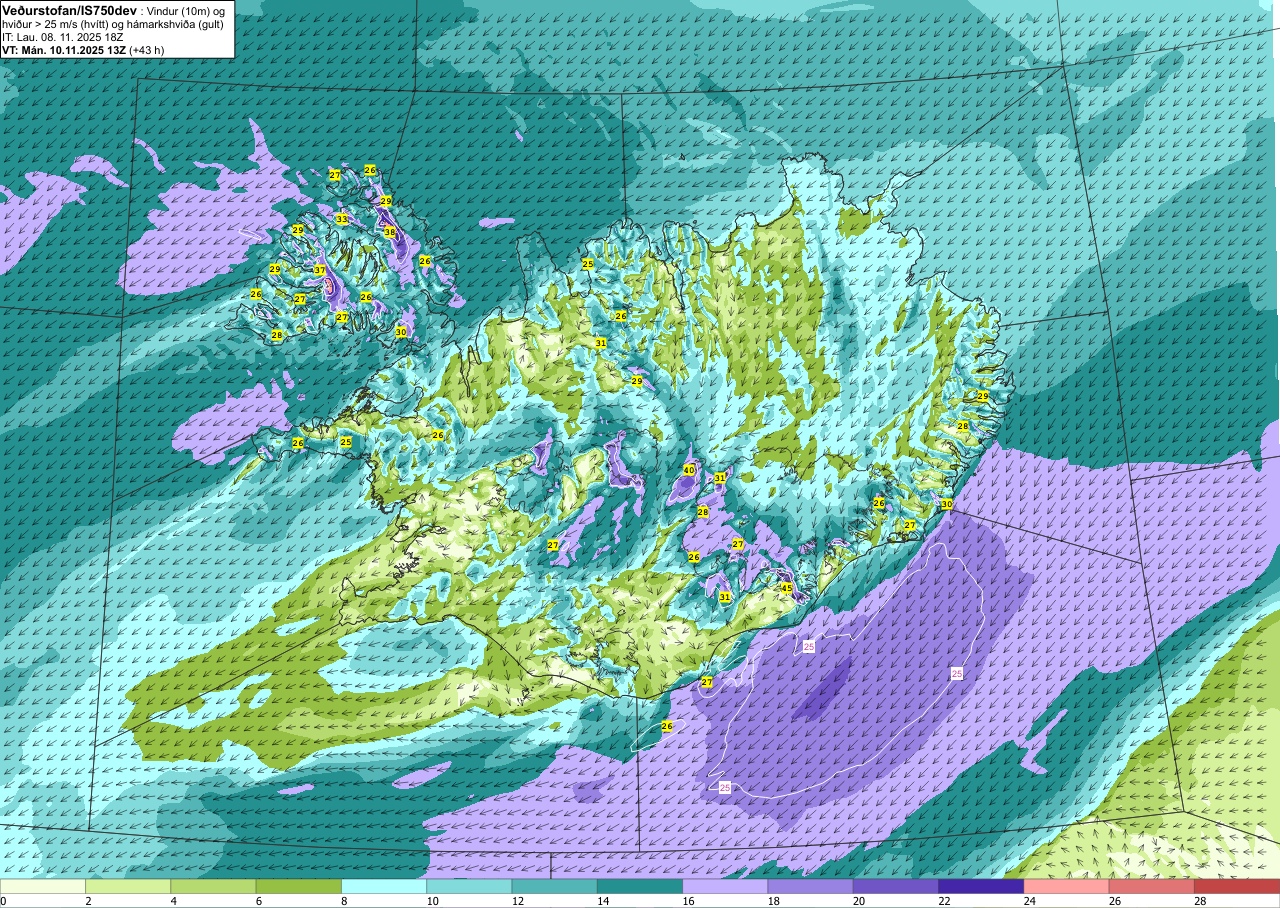Select the 26–28 m/s salmon legend swatch
This screenshot has width=1280, height=908.
click(1151, 886)
